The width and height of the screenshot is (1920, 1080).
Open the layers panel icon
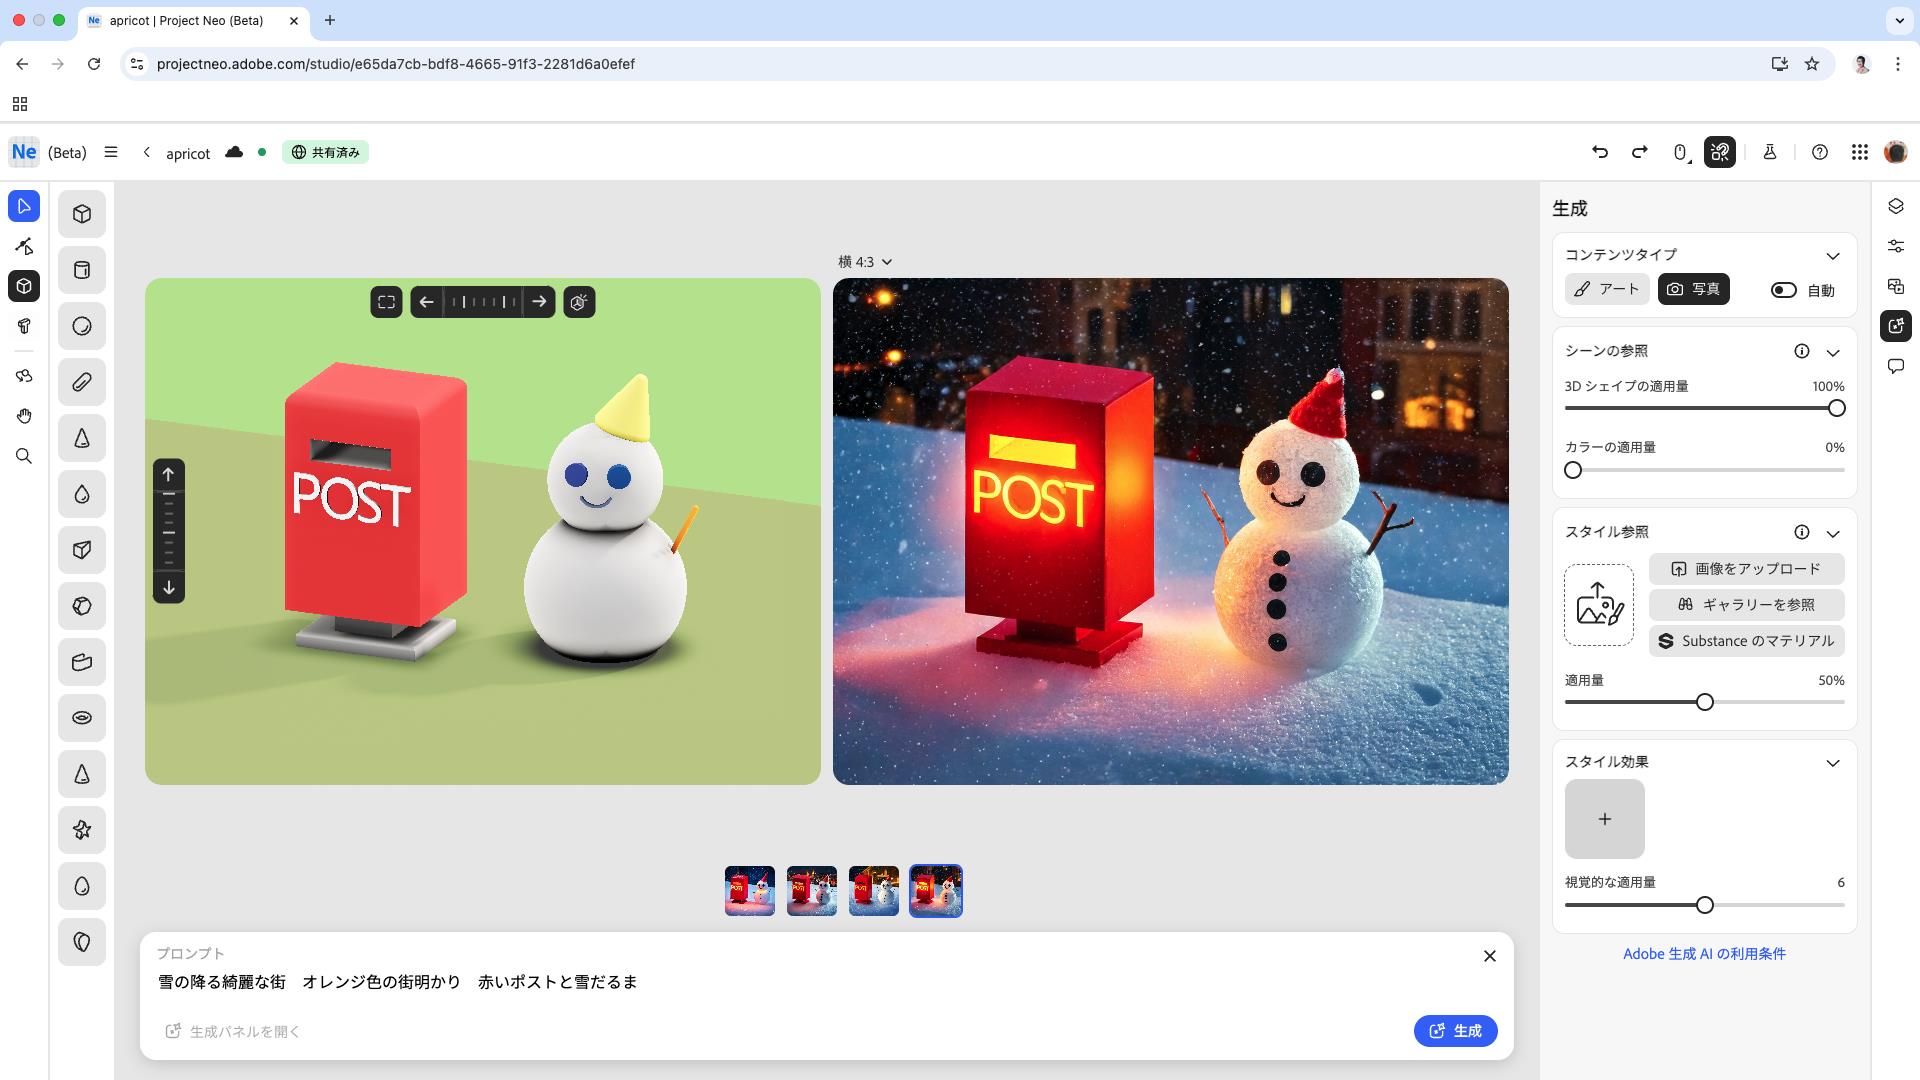1895,206
